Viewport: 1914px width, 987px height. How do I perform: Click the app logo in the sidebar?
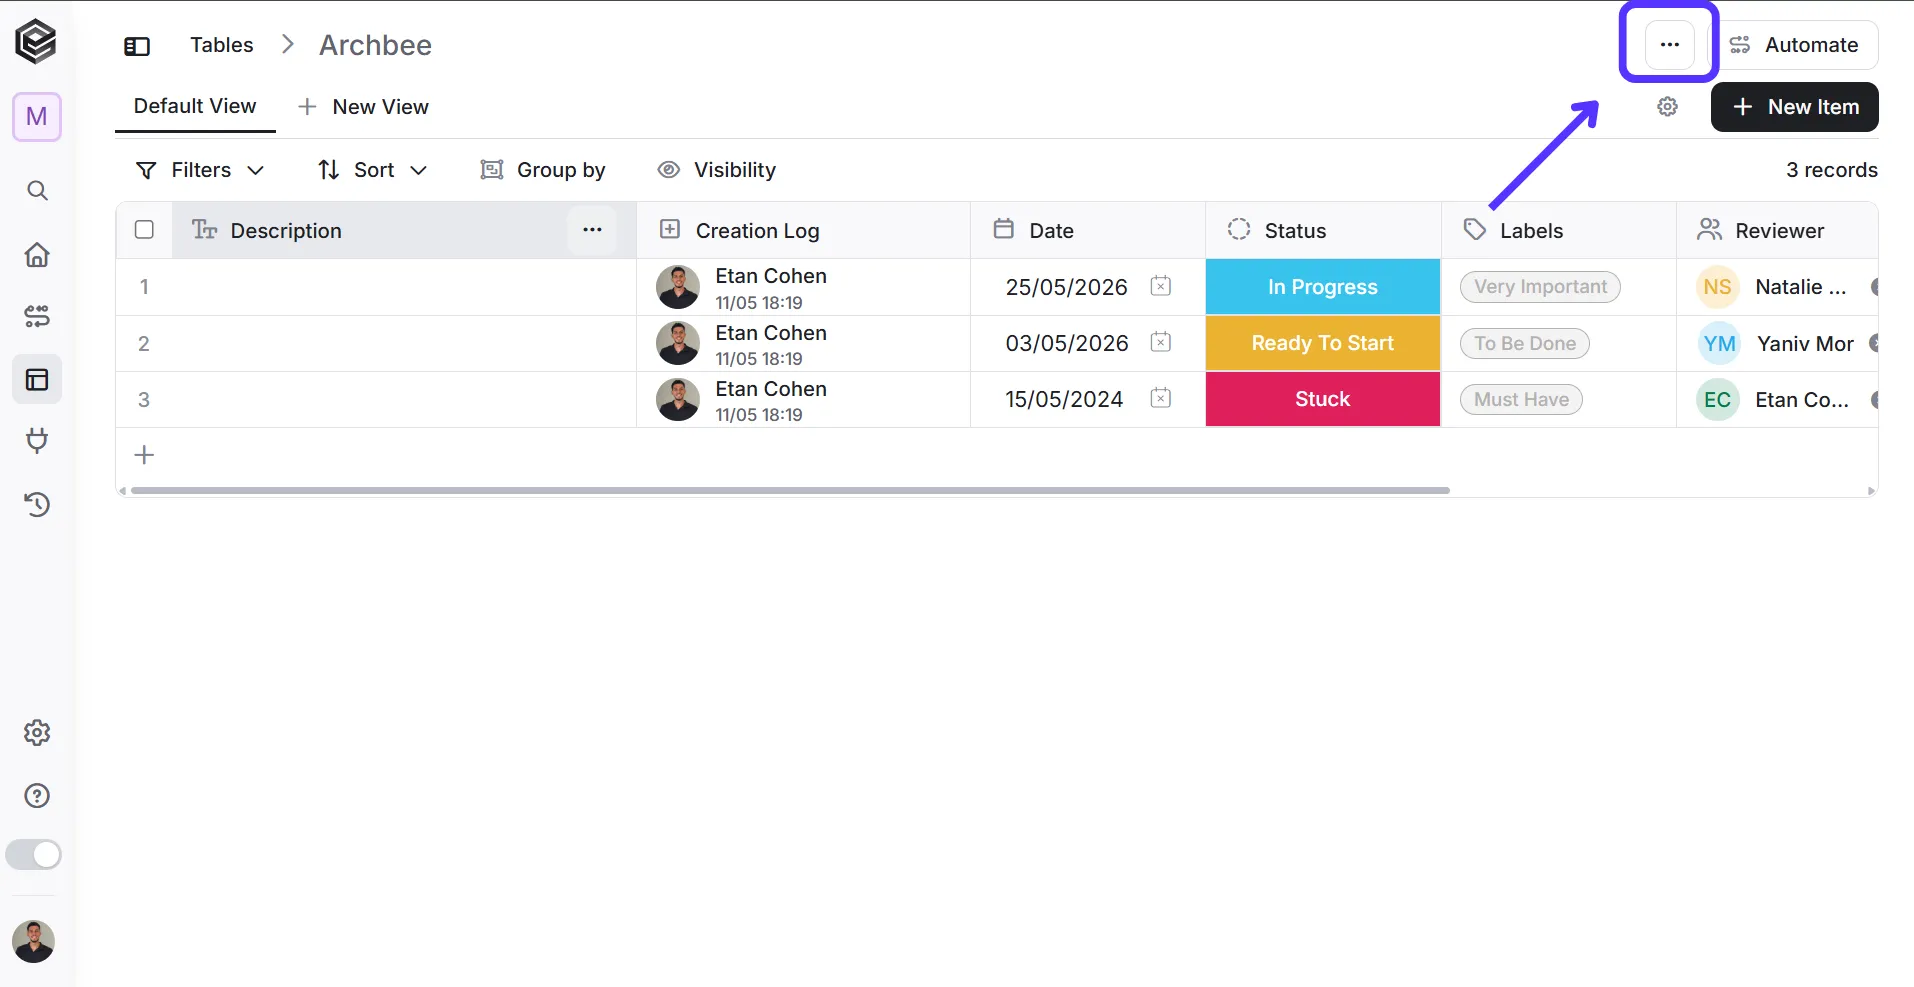point(36,42)
